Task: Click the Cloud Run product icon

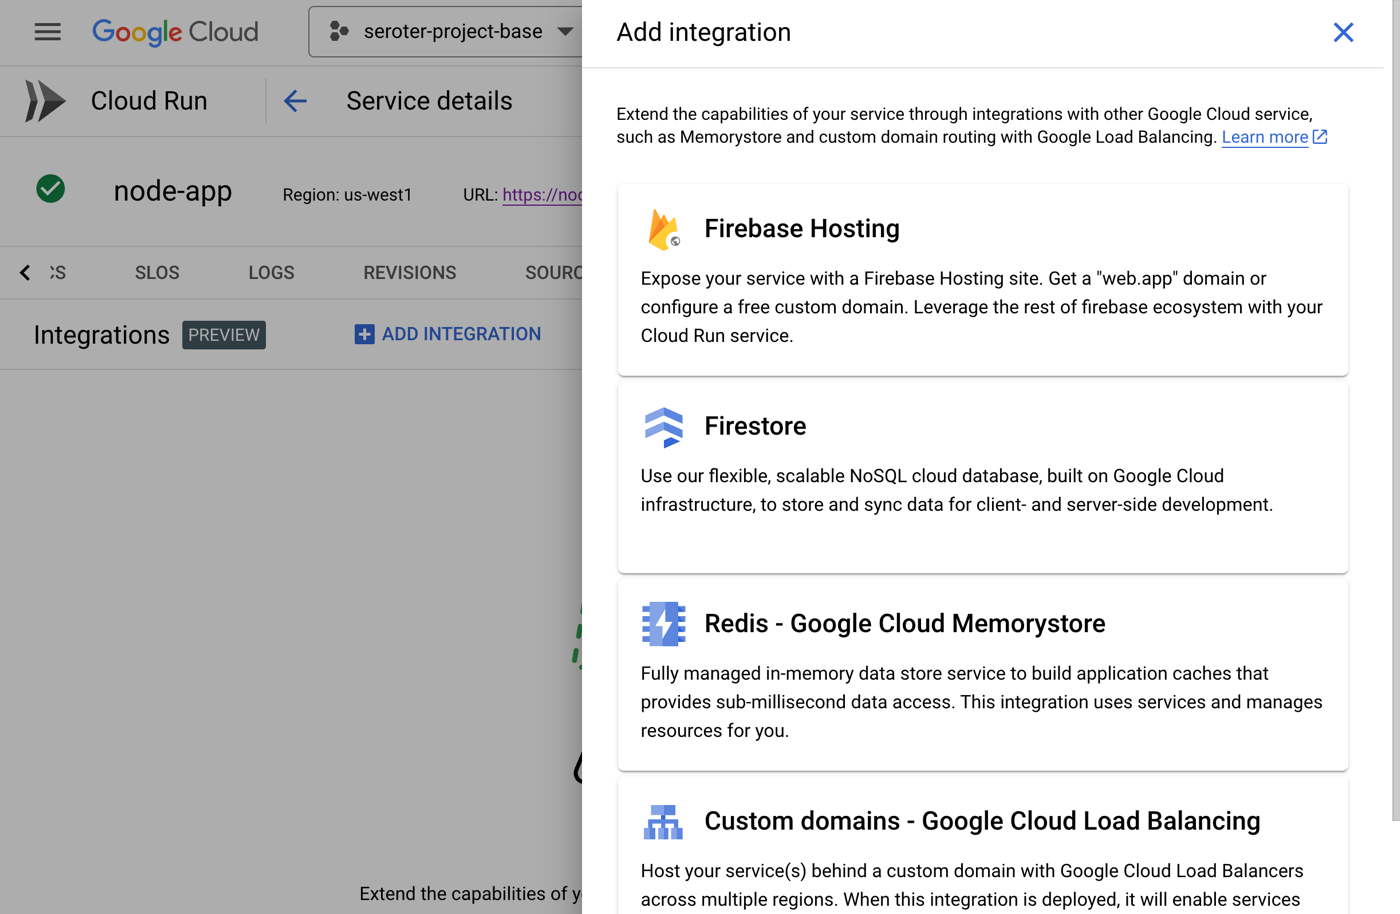Action: click(45, 101)
